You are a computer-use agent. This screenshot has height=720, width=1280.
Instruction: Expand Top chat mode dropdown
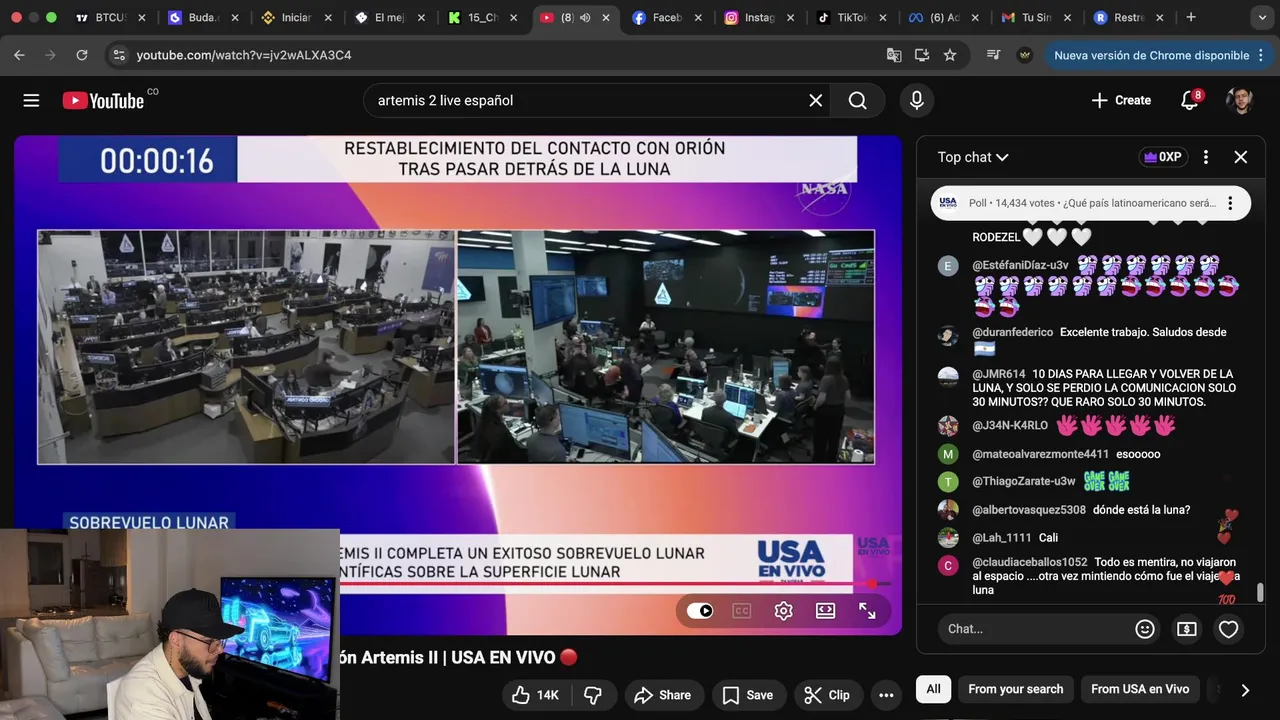point(973,157)
